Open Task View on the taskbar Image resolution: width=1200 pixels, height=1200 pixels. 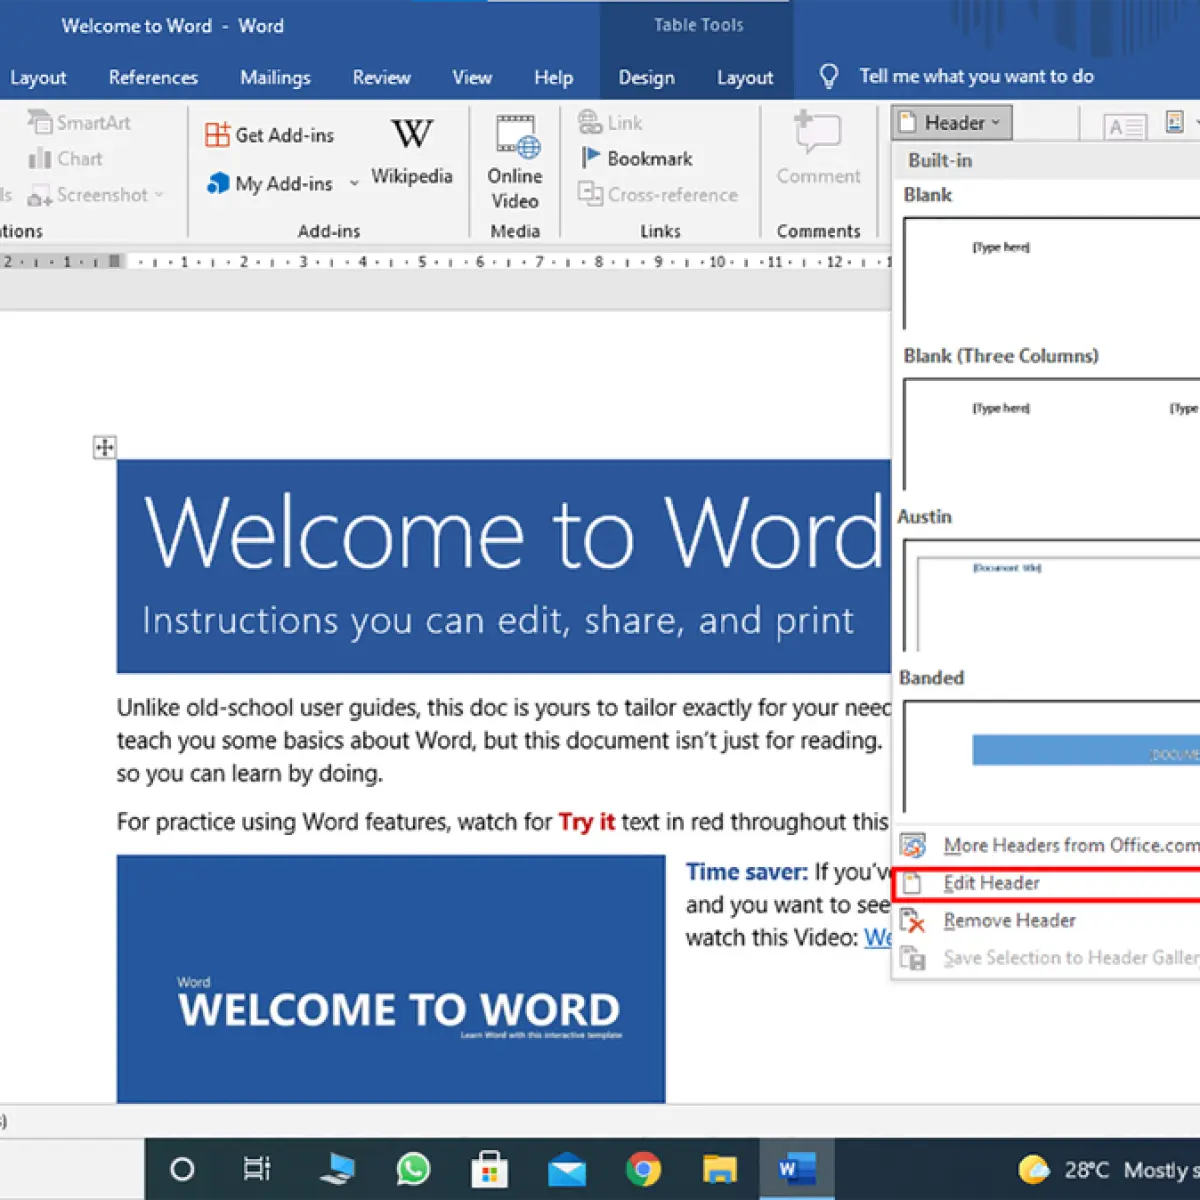click(x=257, y=1168)
